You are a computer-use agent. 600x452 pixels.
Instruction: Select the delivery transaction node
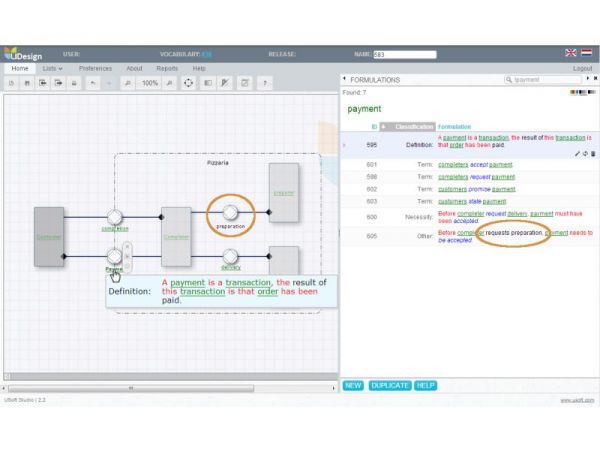230,256
